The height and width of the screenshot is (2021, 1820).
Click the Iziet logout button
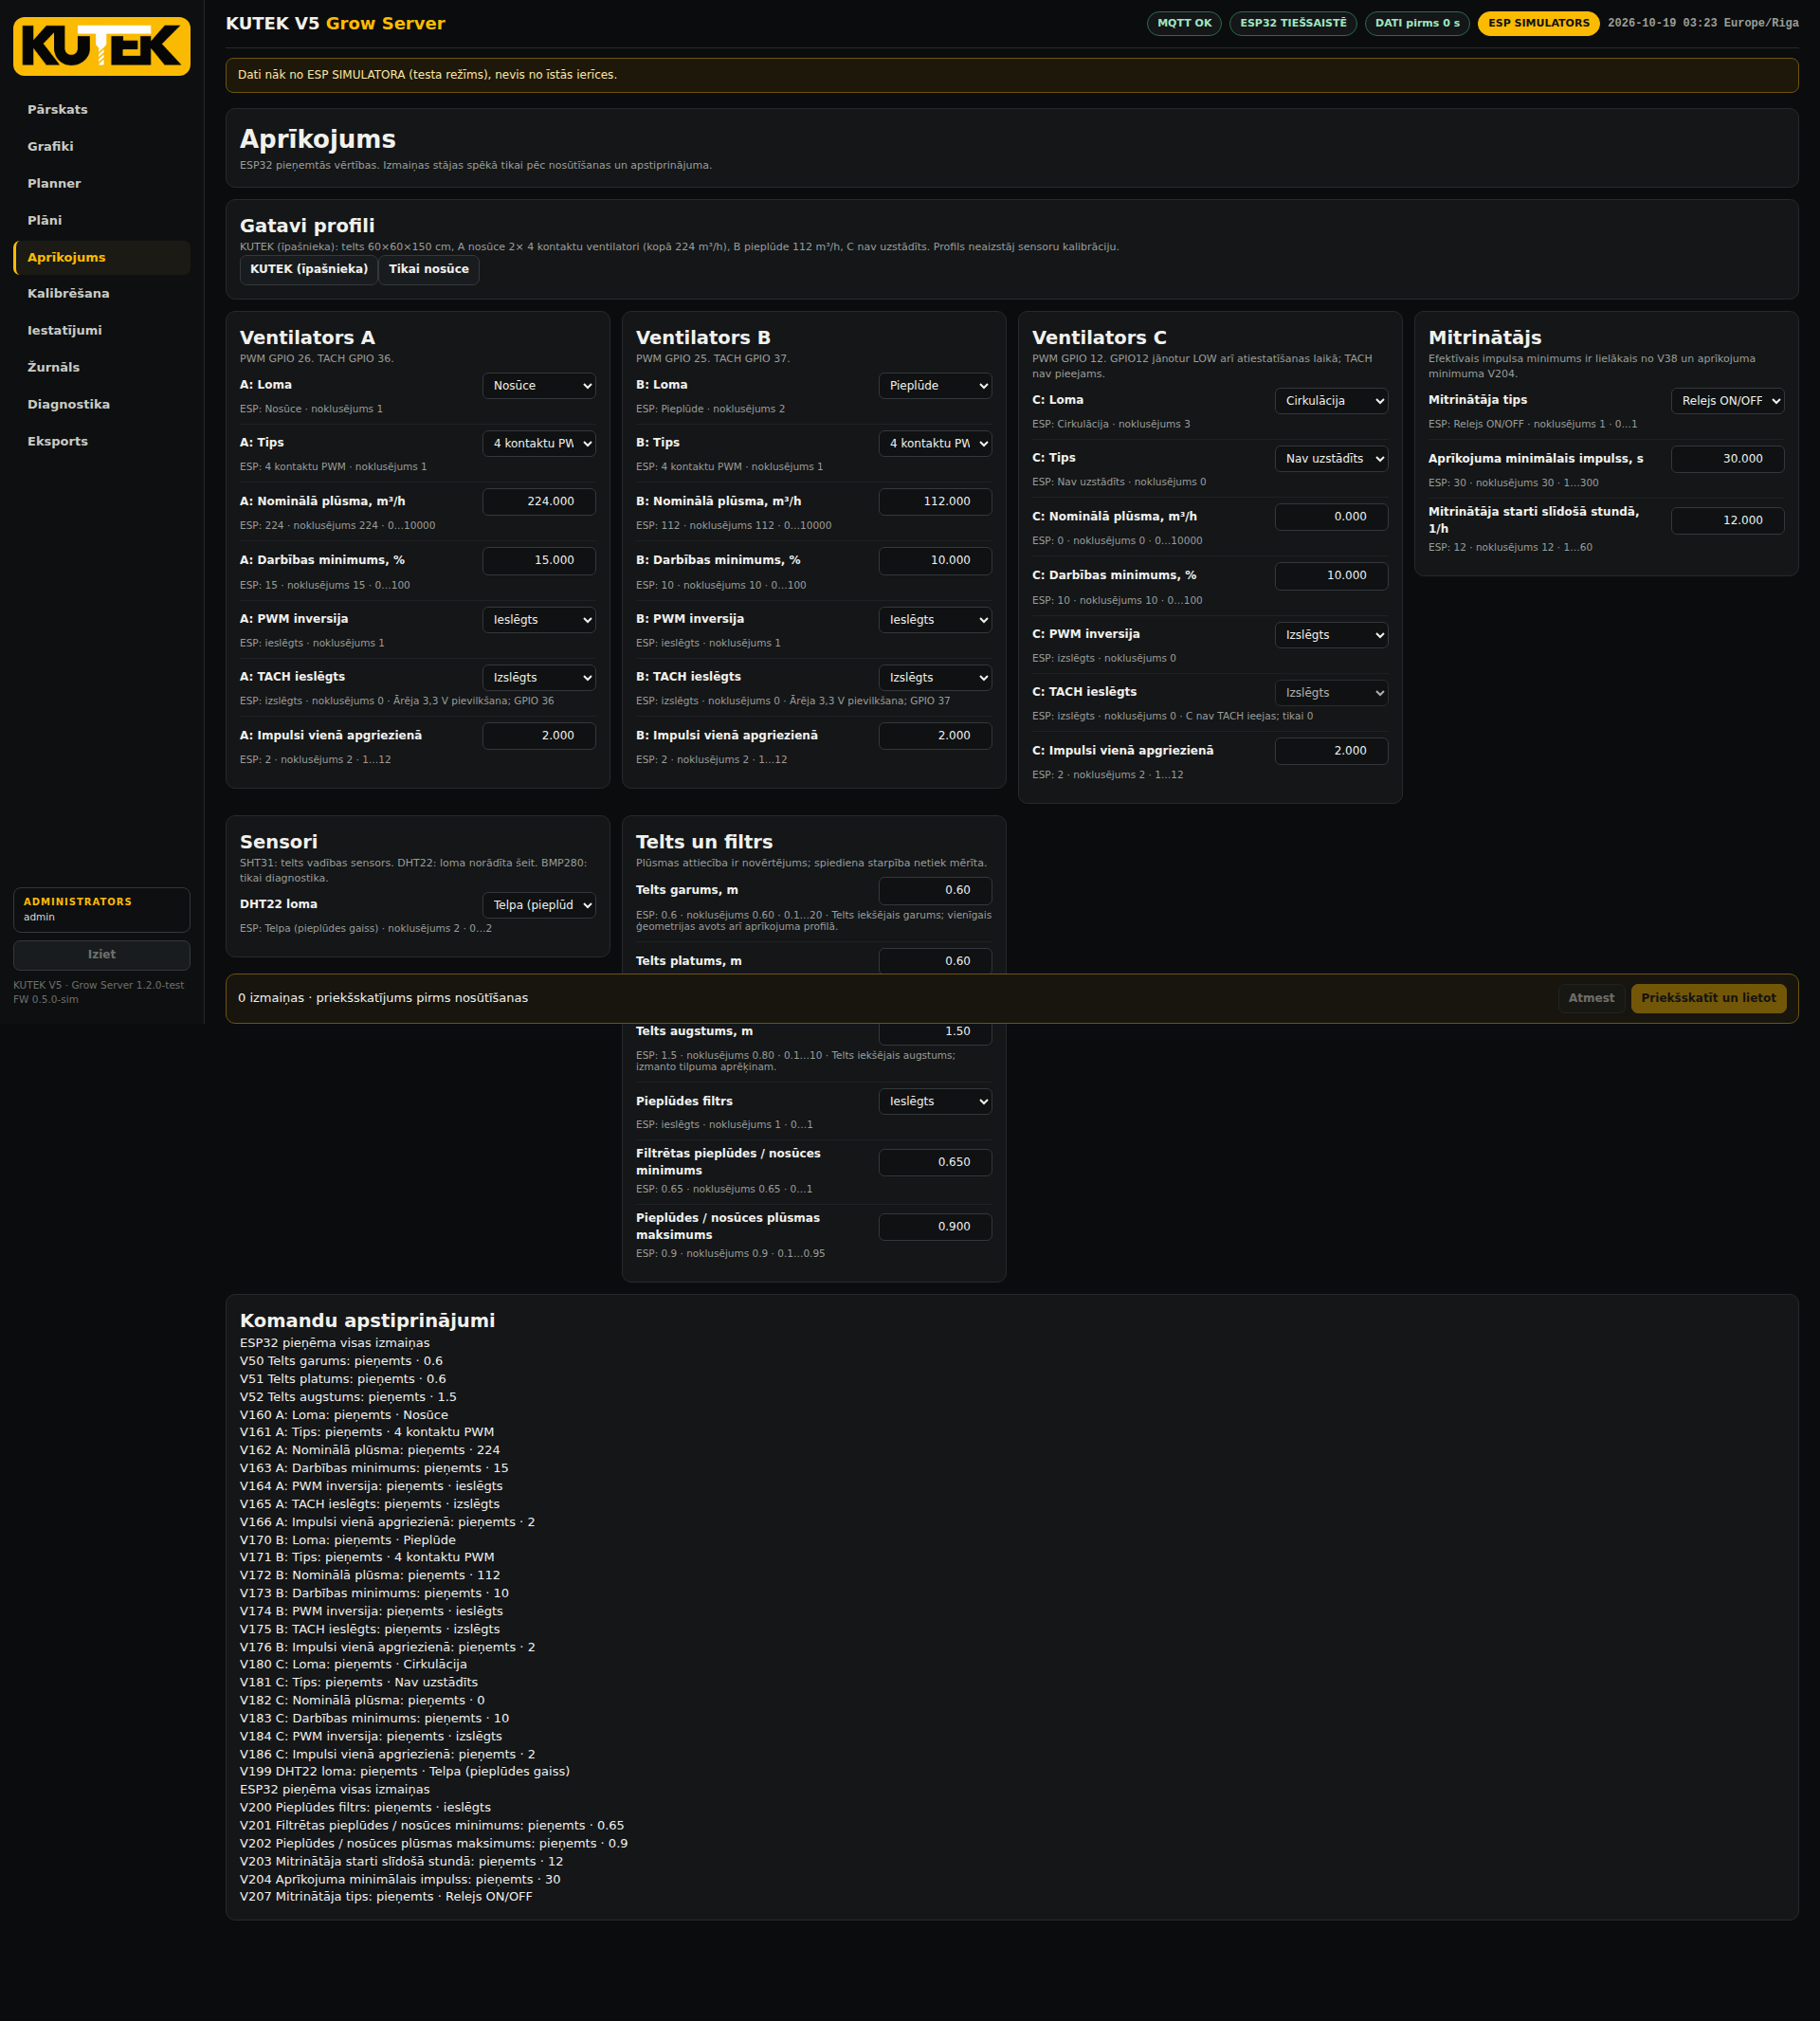click(101, 955)
